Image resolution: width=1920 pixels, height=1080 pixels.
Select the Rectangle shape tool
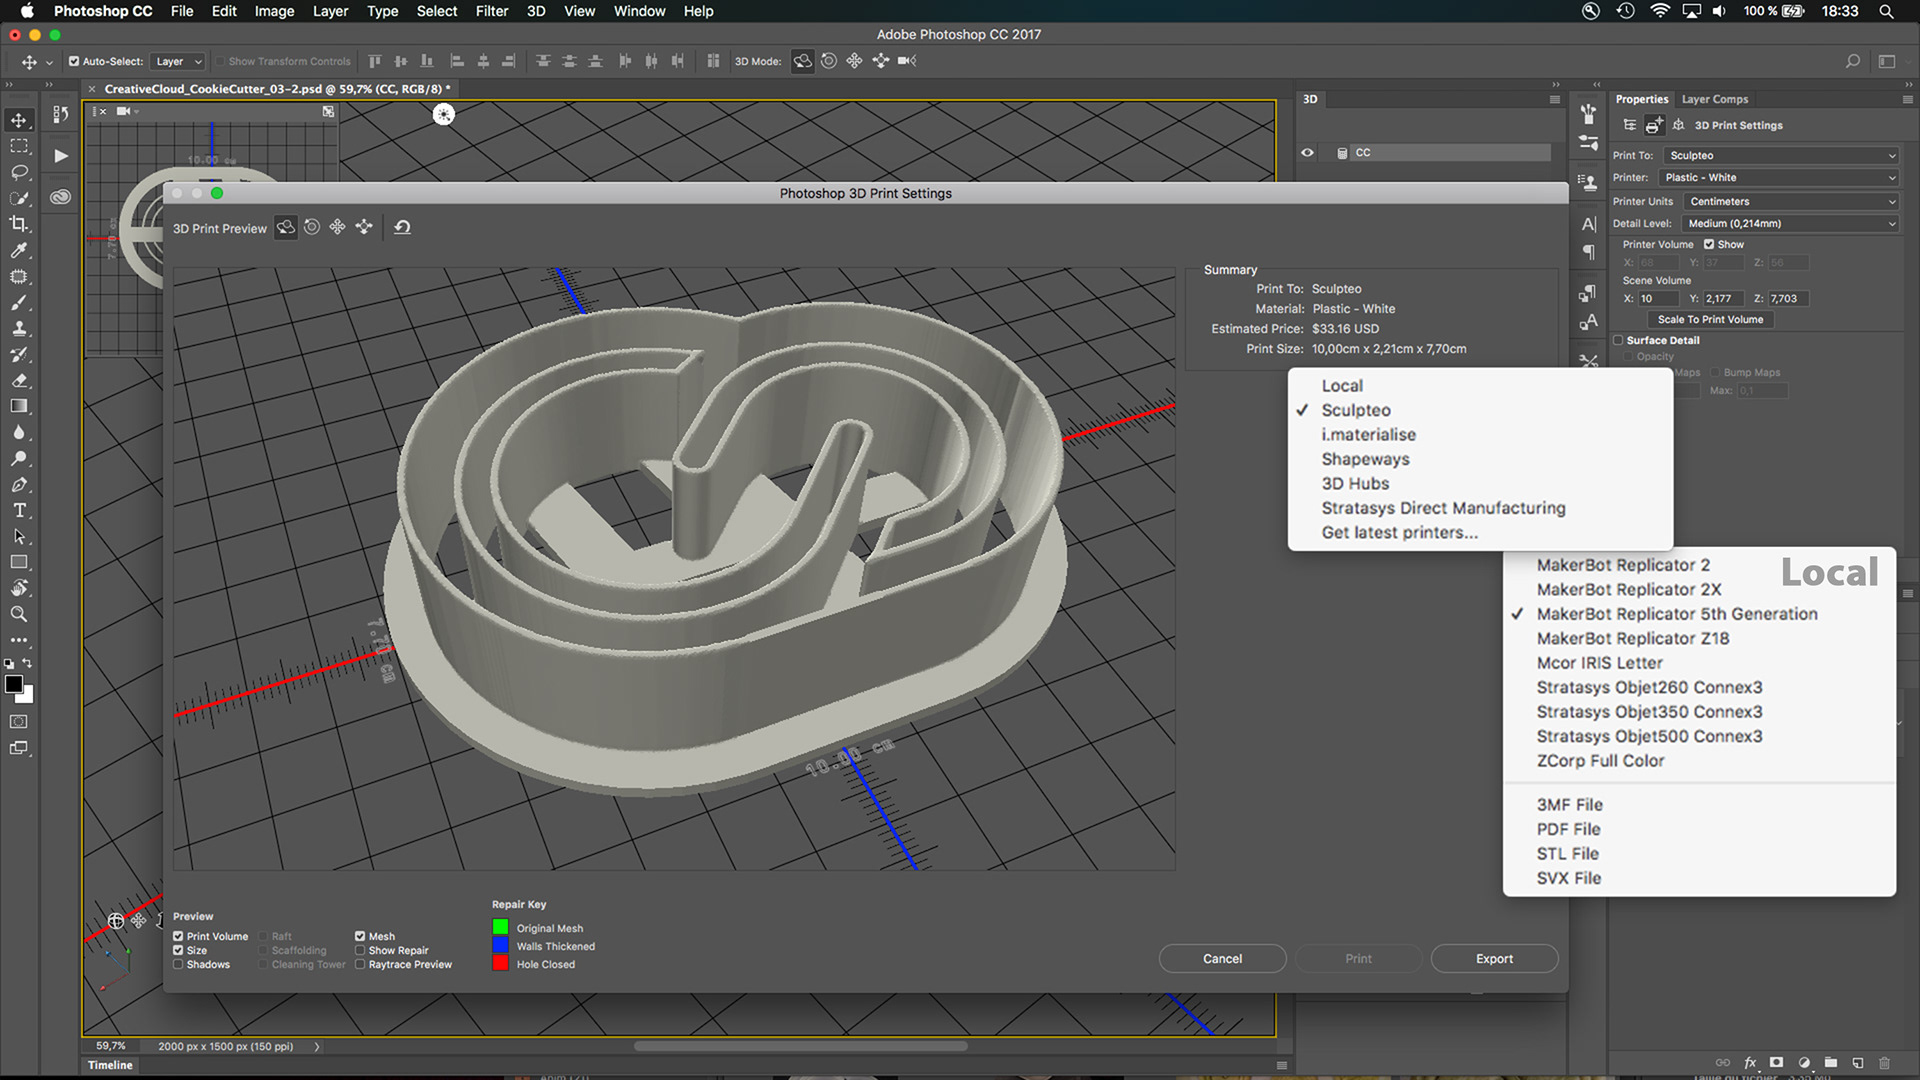[x=19, y=562]
